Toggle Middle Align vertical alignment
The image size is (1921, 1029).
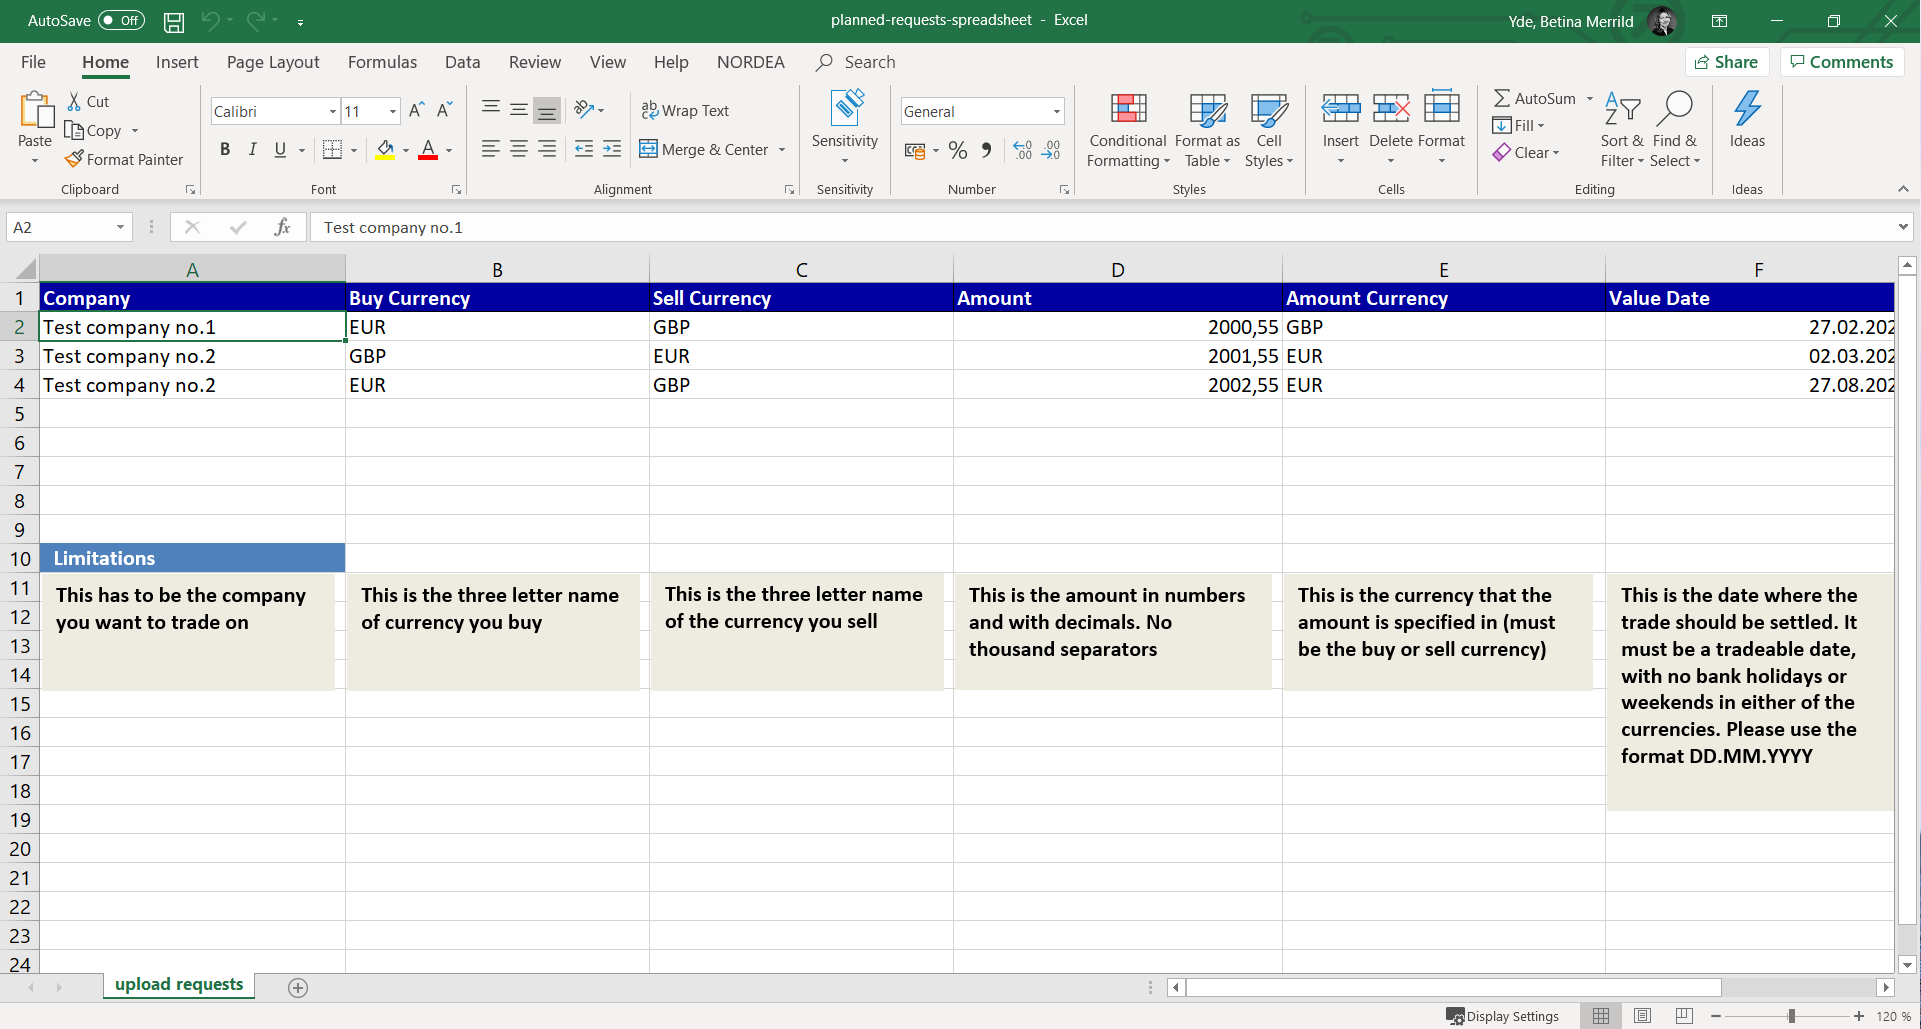click(x=518, y=110)
